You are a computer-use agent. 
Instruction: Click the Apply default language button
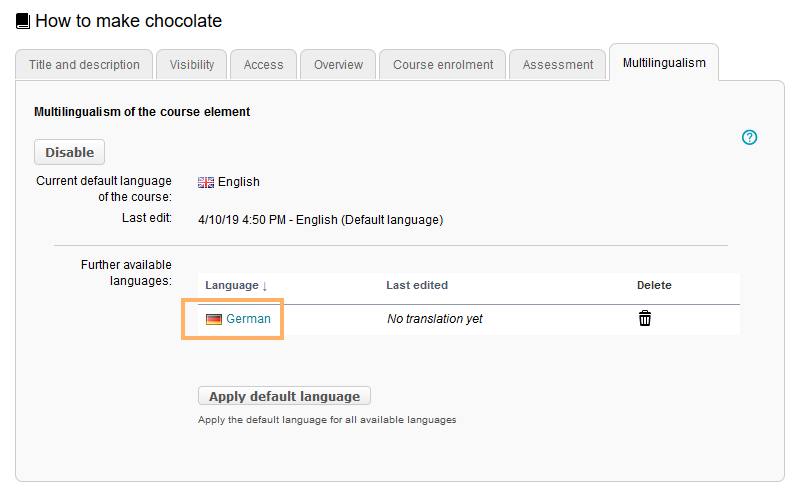click(x=284, y=396)
